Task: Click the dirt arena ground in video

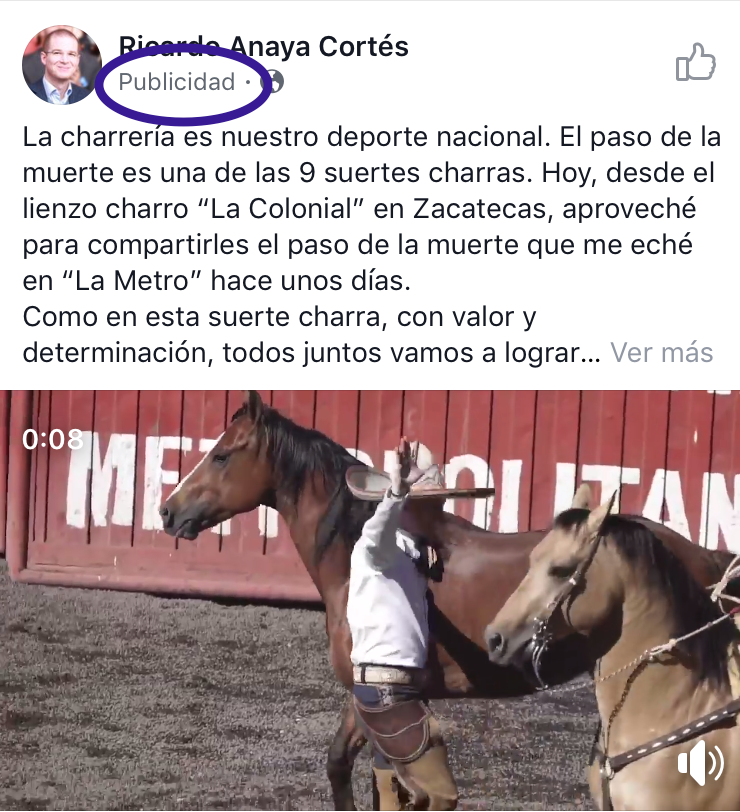Action: point(155,699)
